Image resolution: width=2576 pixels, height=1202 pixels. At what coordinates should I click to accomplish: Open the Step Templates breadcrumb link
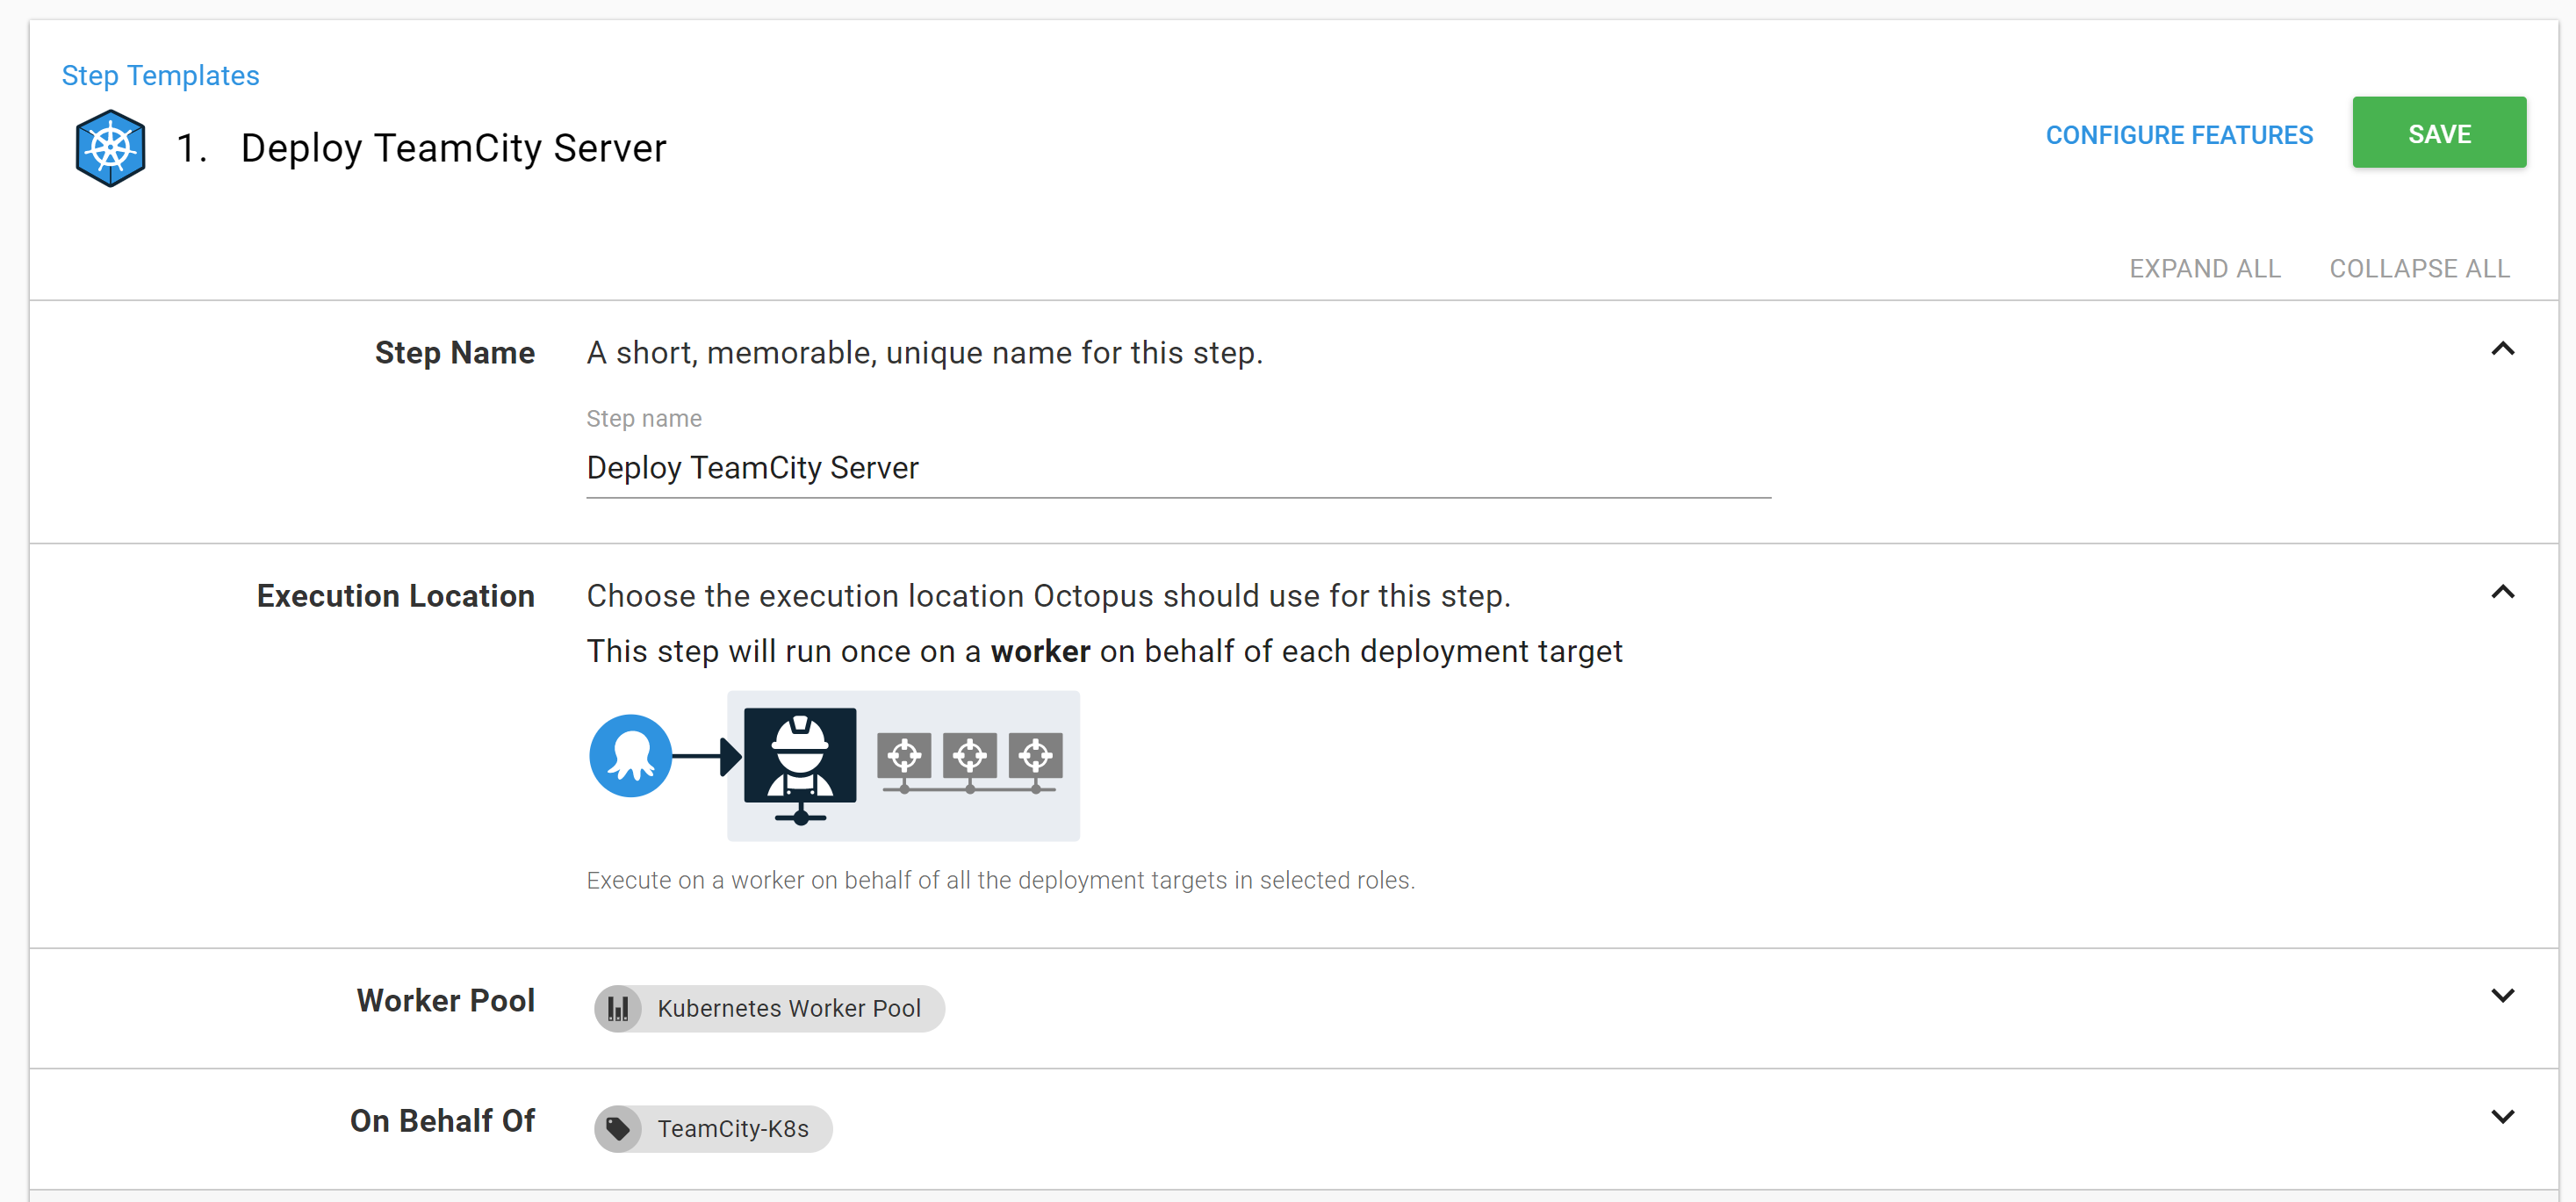[x=160, y=75]
